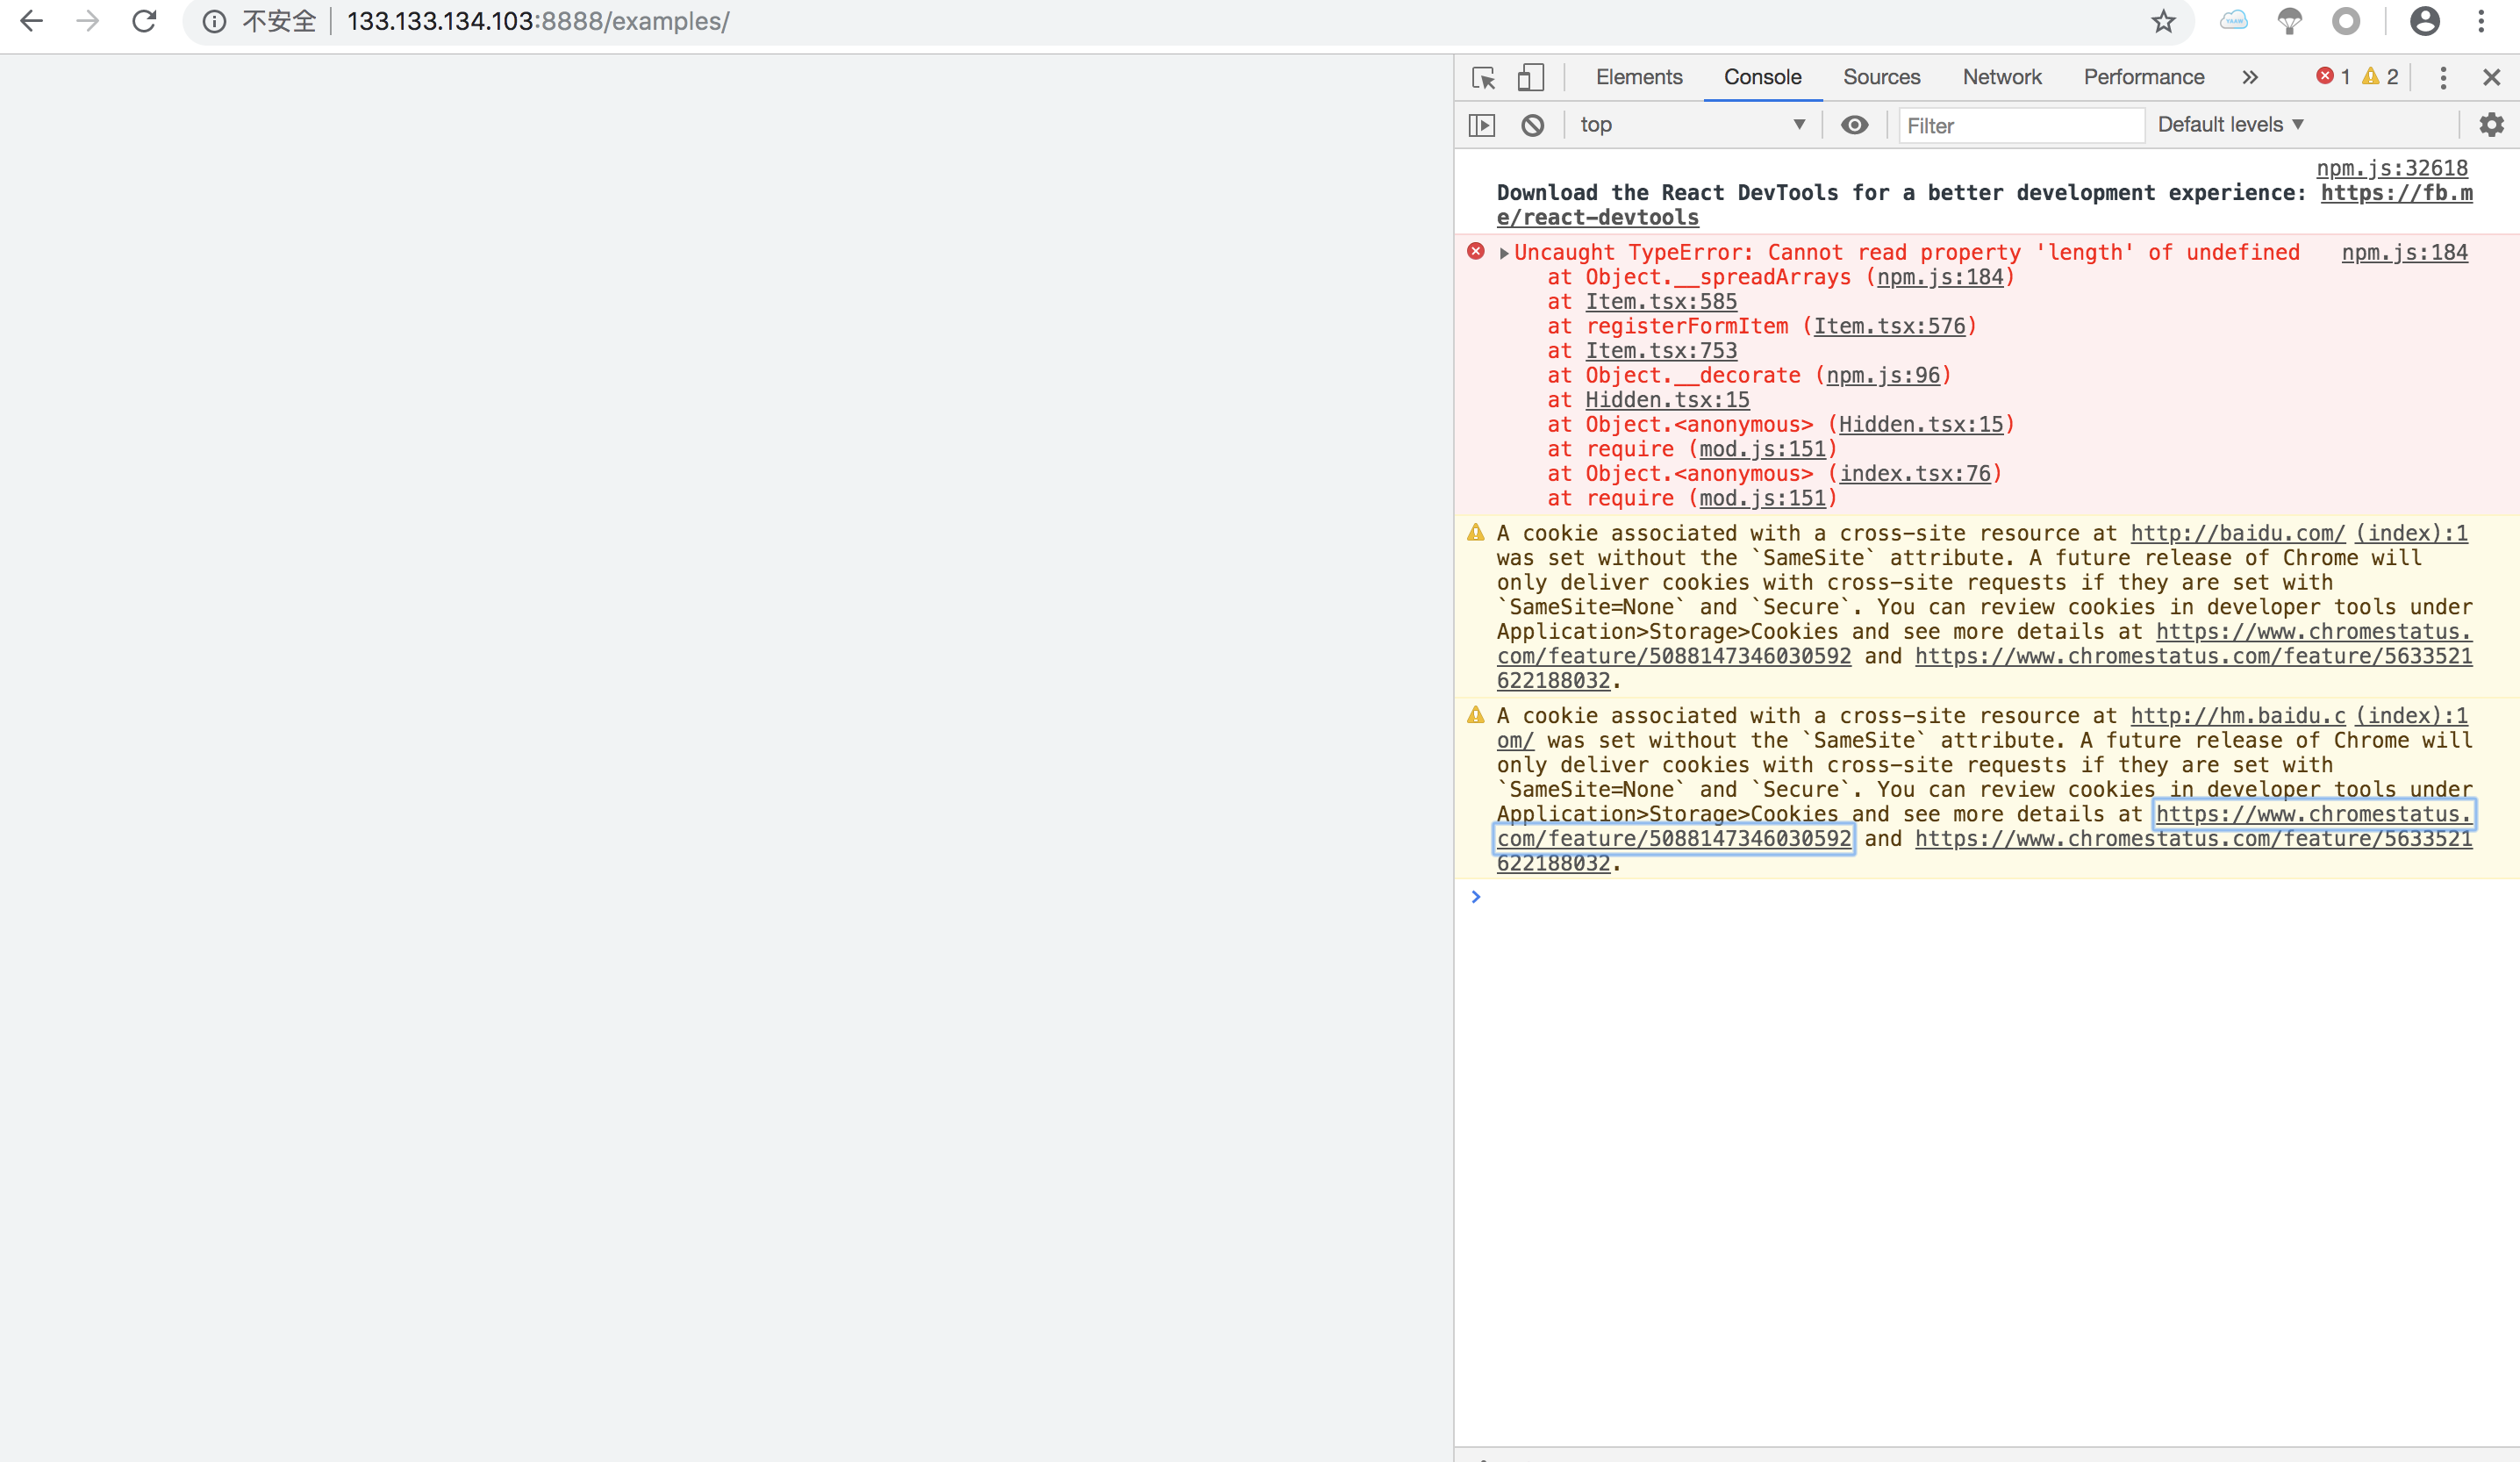This screenshot has height=1462, width=2520.
Task: Click the browser forward arrow
Action: coord(88,21)
